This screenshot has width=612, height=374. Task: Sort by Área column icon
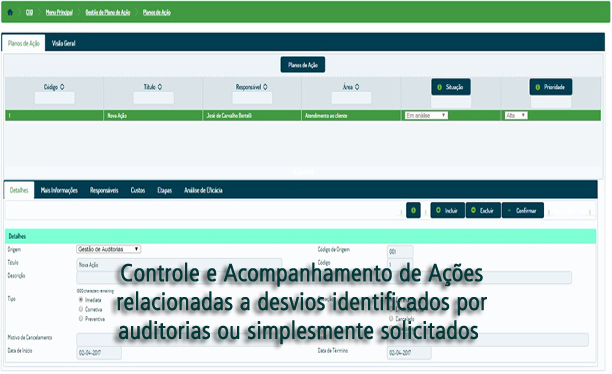pos(357,87)
